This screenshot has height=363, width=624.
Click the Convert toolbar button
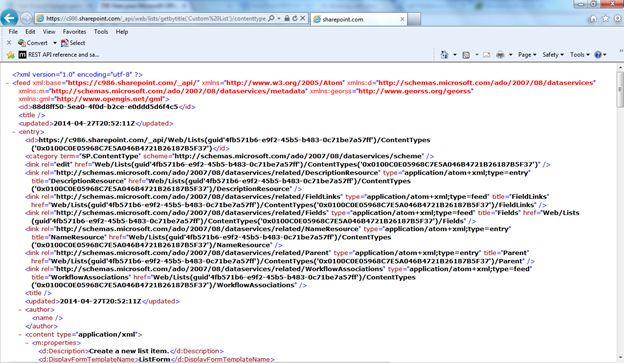[x=33, y=43]
